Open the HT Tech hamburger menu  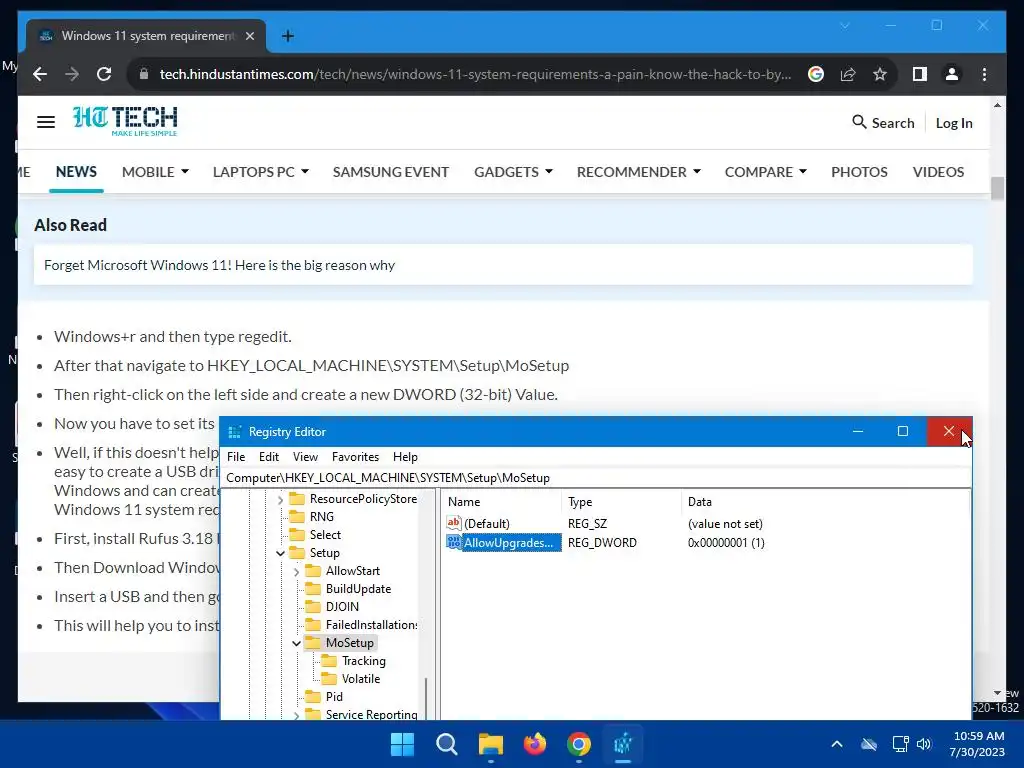tap(46, 122)
